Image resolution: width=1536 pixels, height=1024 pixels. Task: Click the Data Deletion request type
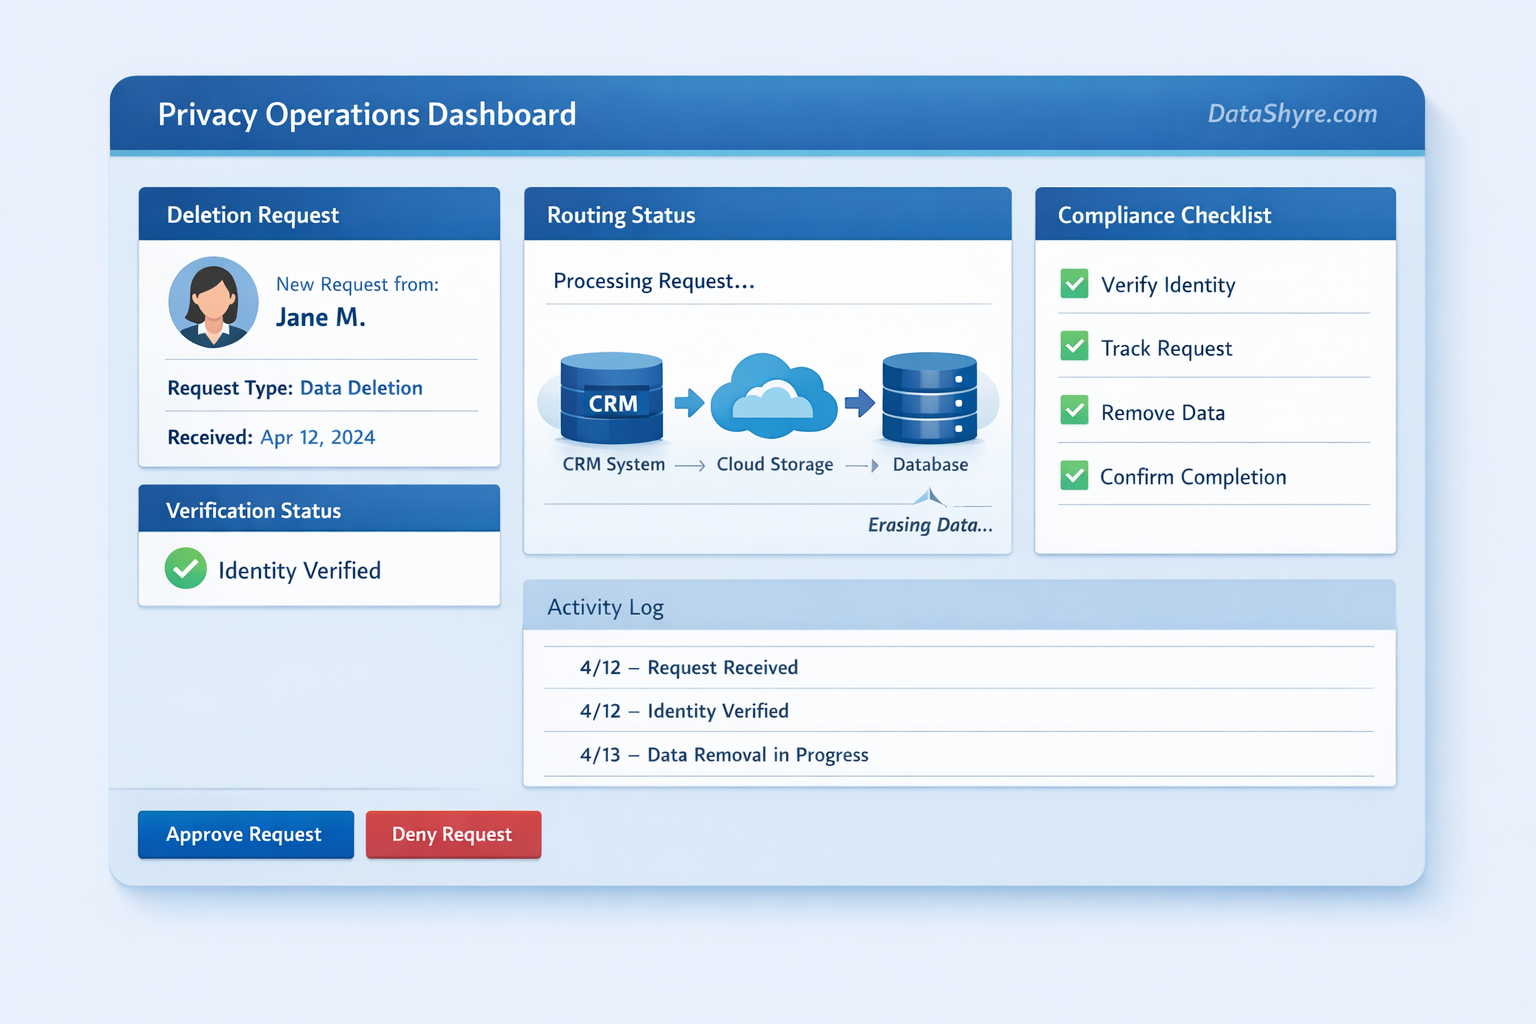pyautogui.click(x=361, y=388)
